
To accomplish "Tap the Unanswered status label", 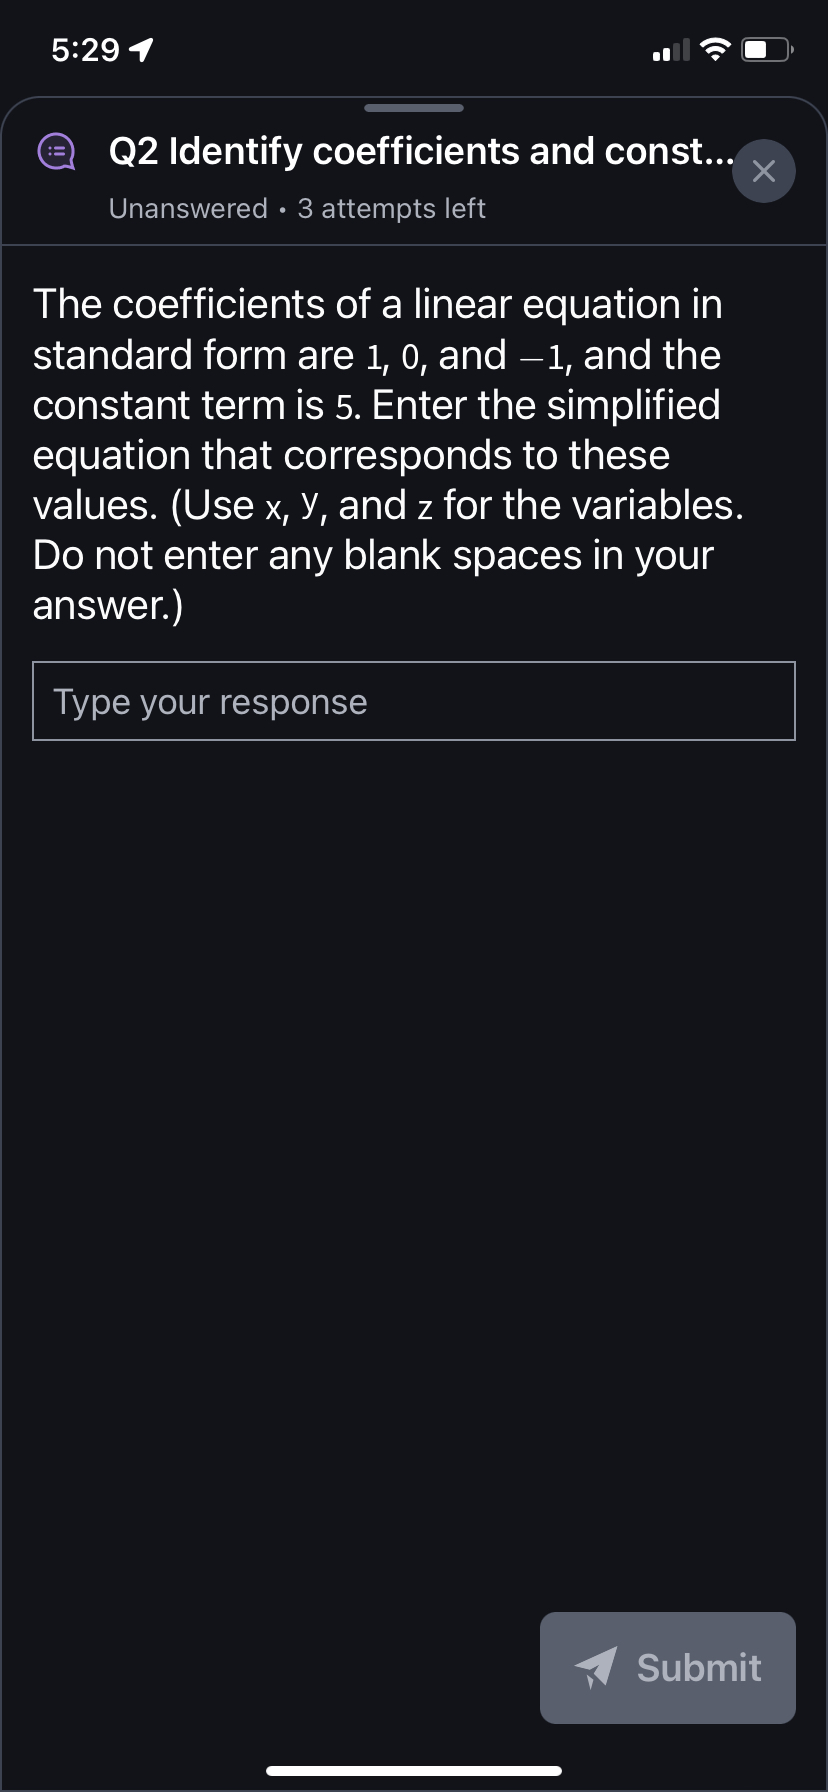I will (x=187, y=208).
